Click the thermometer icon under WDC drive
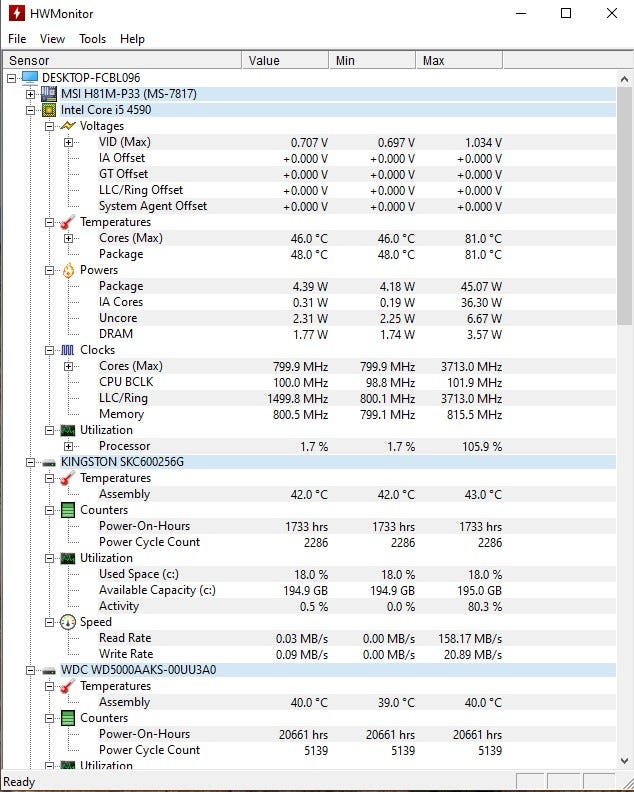The height and width of the screenshot is (792, 634). point(68,686)
